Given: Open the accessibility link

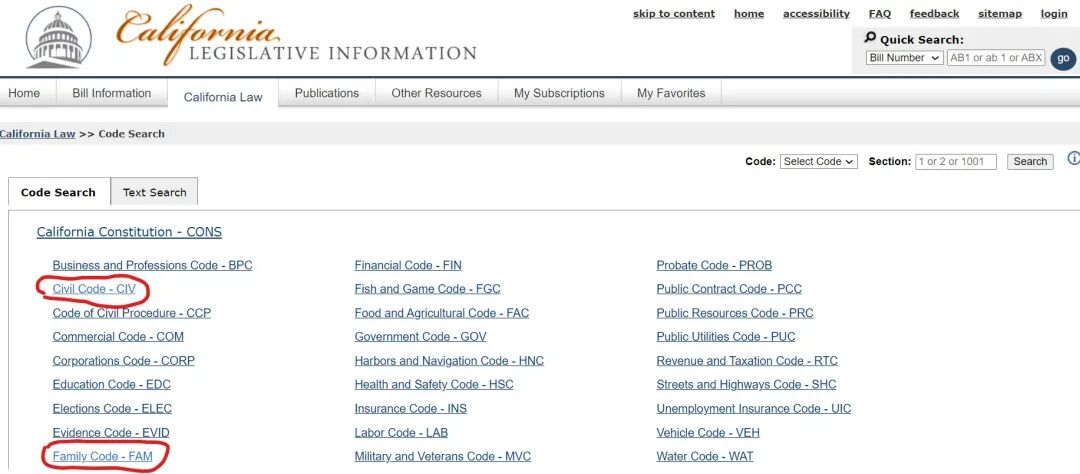Looking at the screenshot, I should click(x=816, y=14).
